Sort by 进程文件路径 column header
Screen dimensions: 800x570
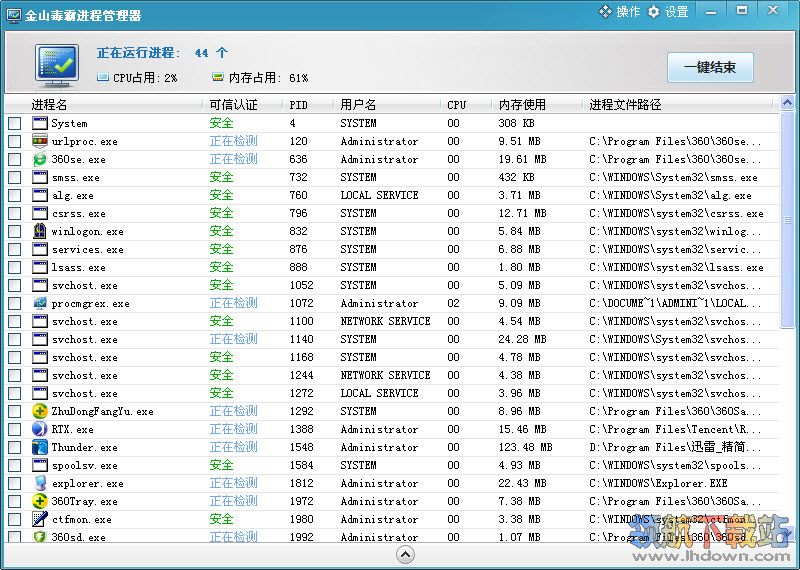pos(625,105)
